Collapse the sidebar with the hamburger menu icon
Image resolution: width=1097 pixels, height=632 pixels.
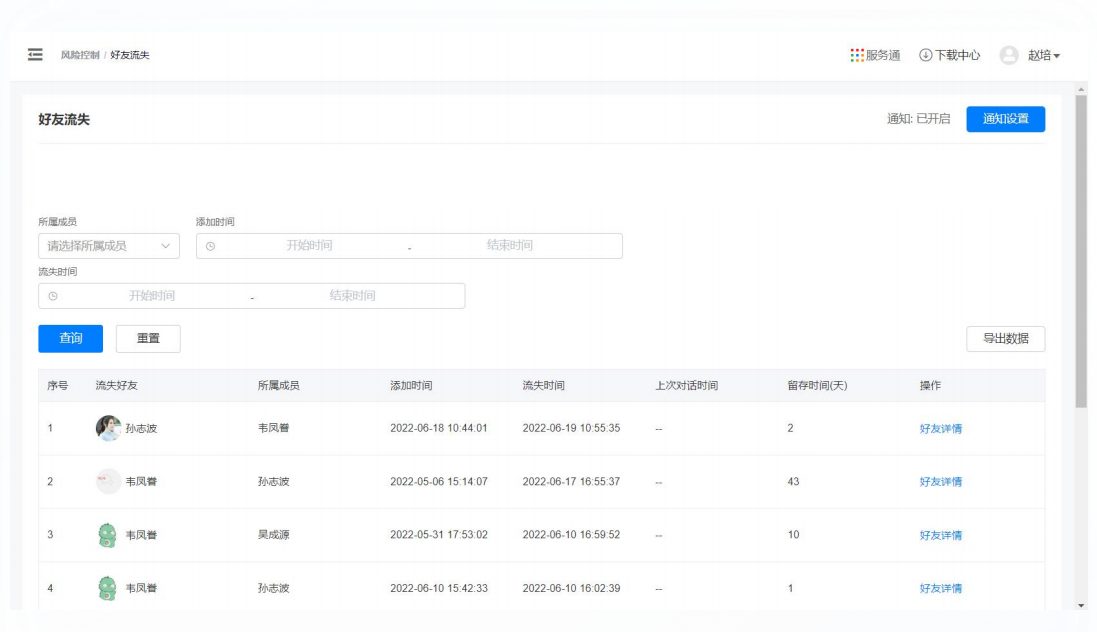tap(35, 55)
